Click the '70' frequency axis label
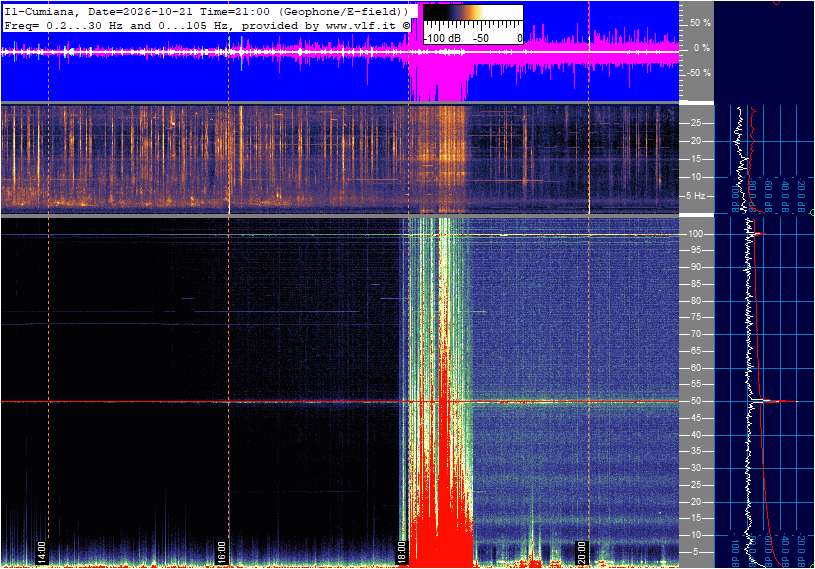The image size is (815, 569). 695,334
